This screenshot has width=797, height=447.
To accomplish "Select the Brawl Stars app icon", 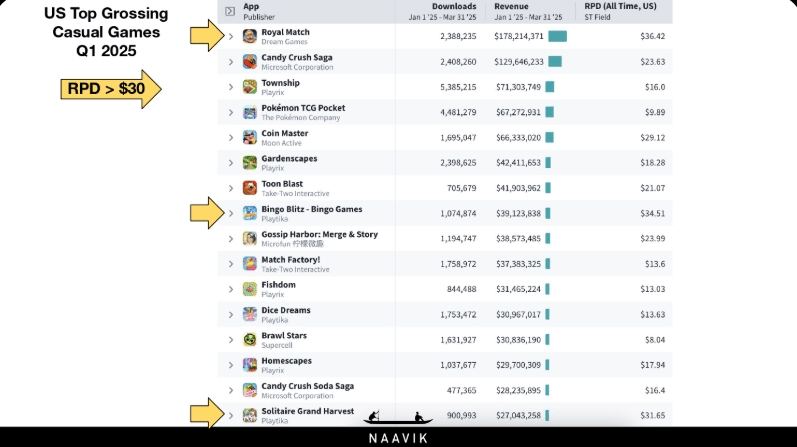I will click(x=249, y=340).
